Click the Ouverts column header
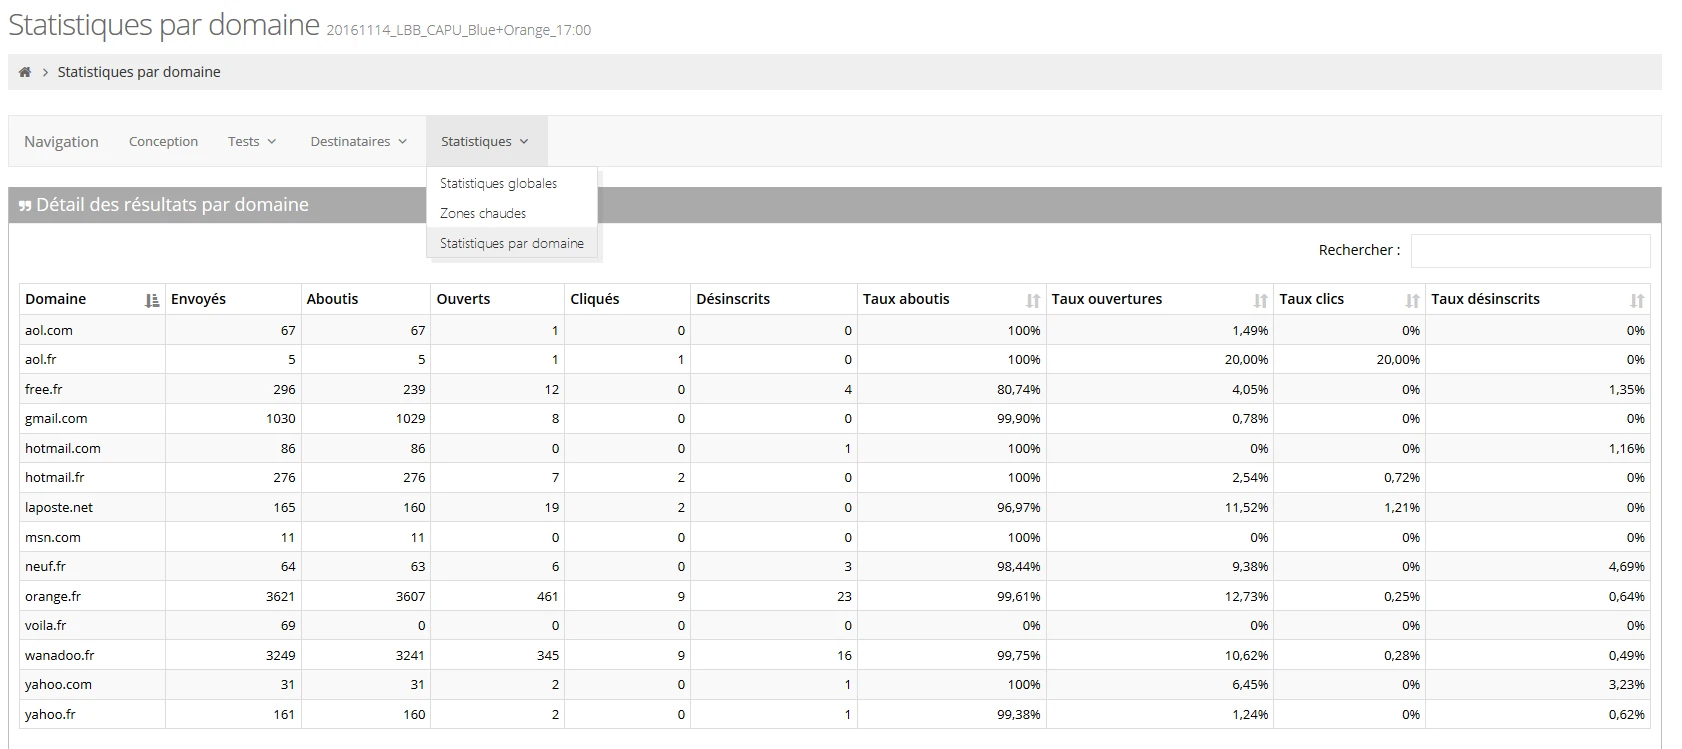The width and height of the screenshot is (1682, 749). tap(463, 299)
